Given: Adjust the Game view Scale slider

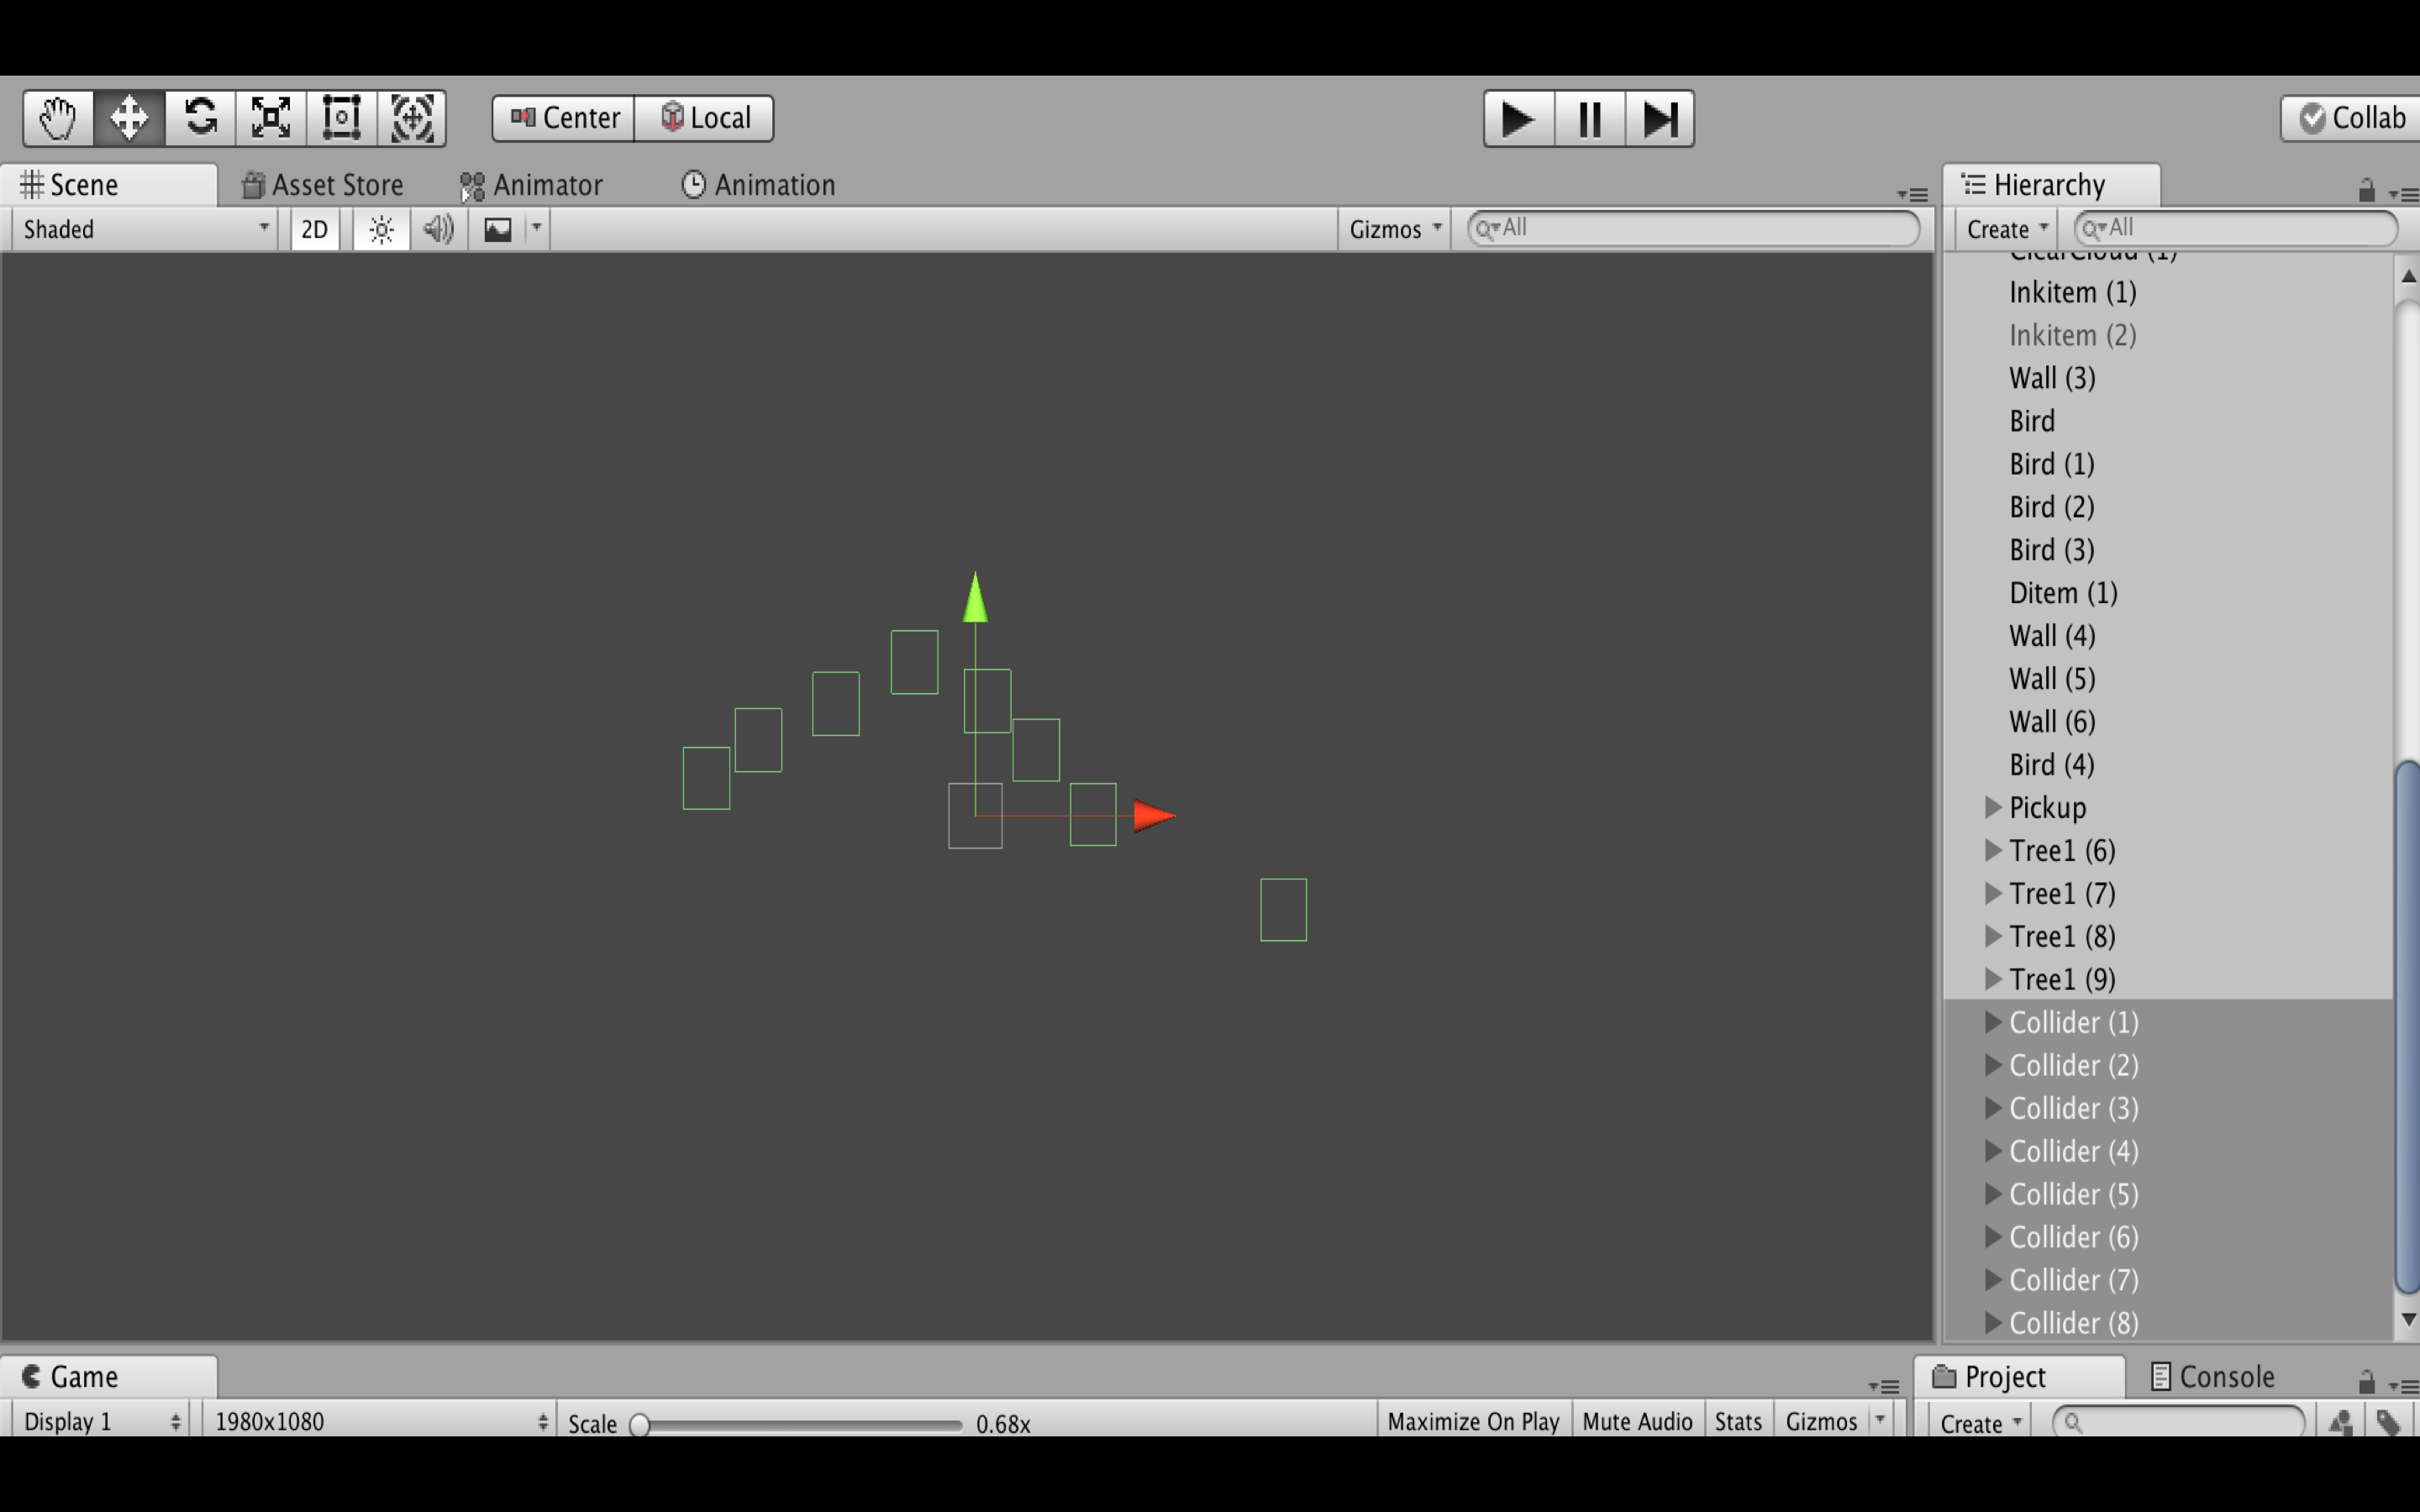Looking at the screenshot, I should click(x=640, y=1424).
